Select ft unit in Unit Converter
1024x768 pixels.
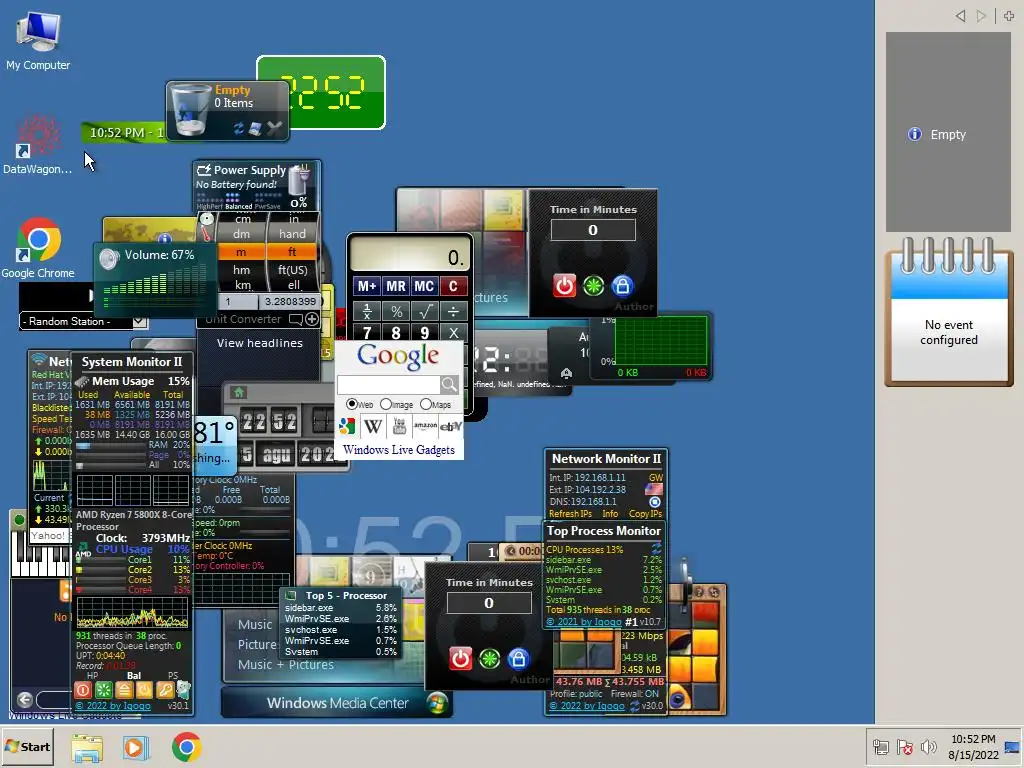292,252
